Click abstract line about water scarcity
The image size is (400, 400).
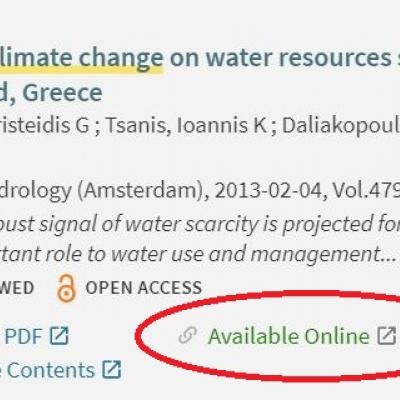pyautogui.click(x=200, y=224)
